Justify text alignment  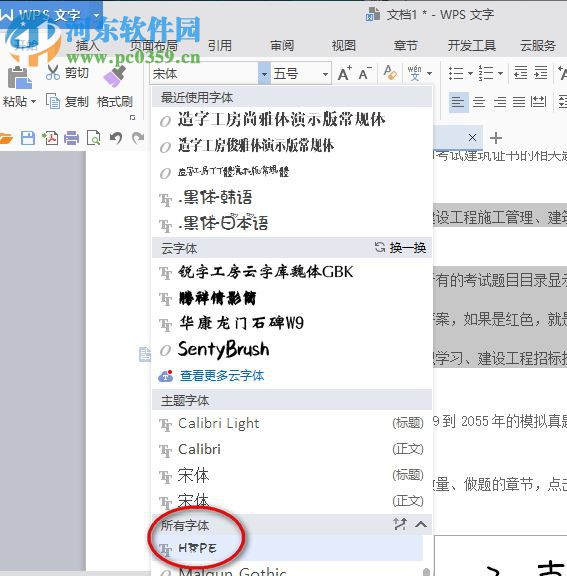pyautogui.click(x=519, y=102)
